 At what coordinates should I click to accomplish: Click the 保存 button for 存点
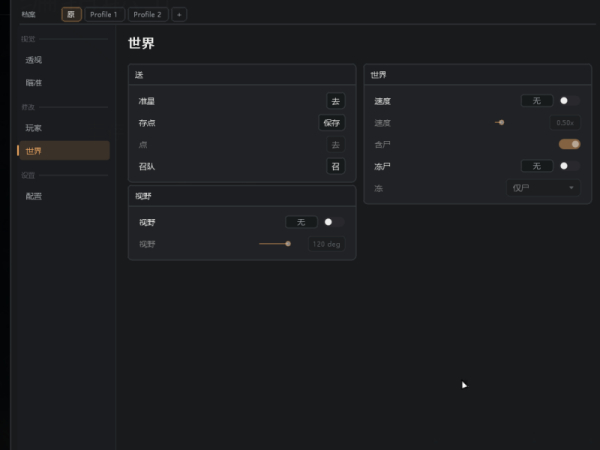coord(331,123)
